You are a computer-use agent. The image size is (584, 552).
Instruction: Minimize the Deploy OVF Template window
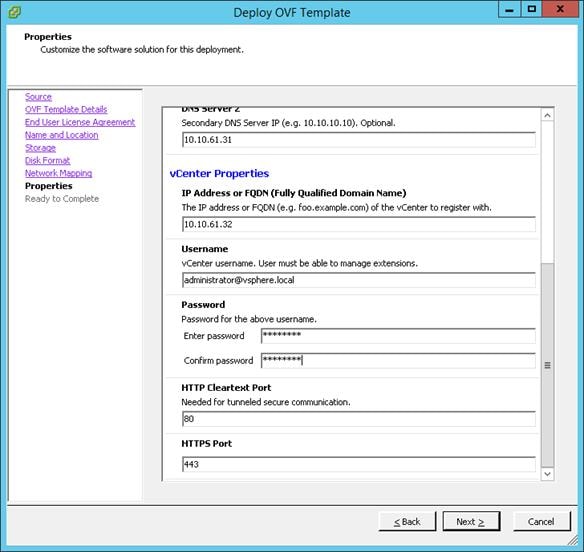tap(509, 9)
